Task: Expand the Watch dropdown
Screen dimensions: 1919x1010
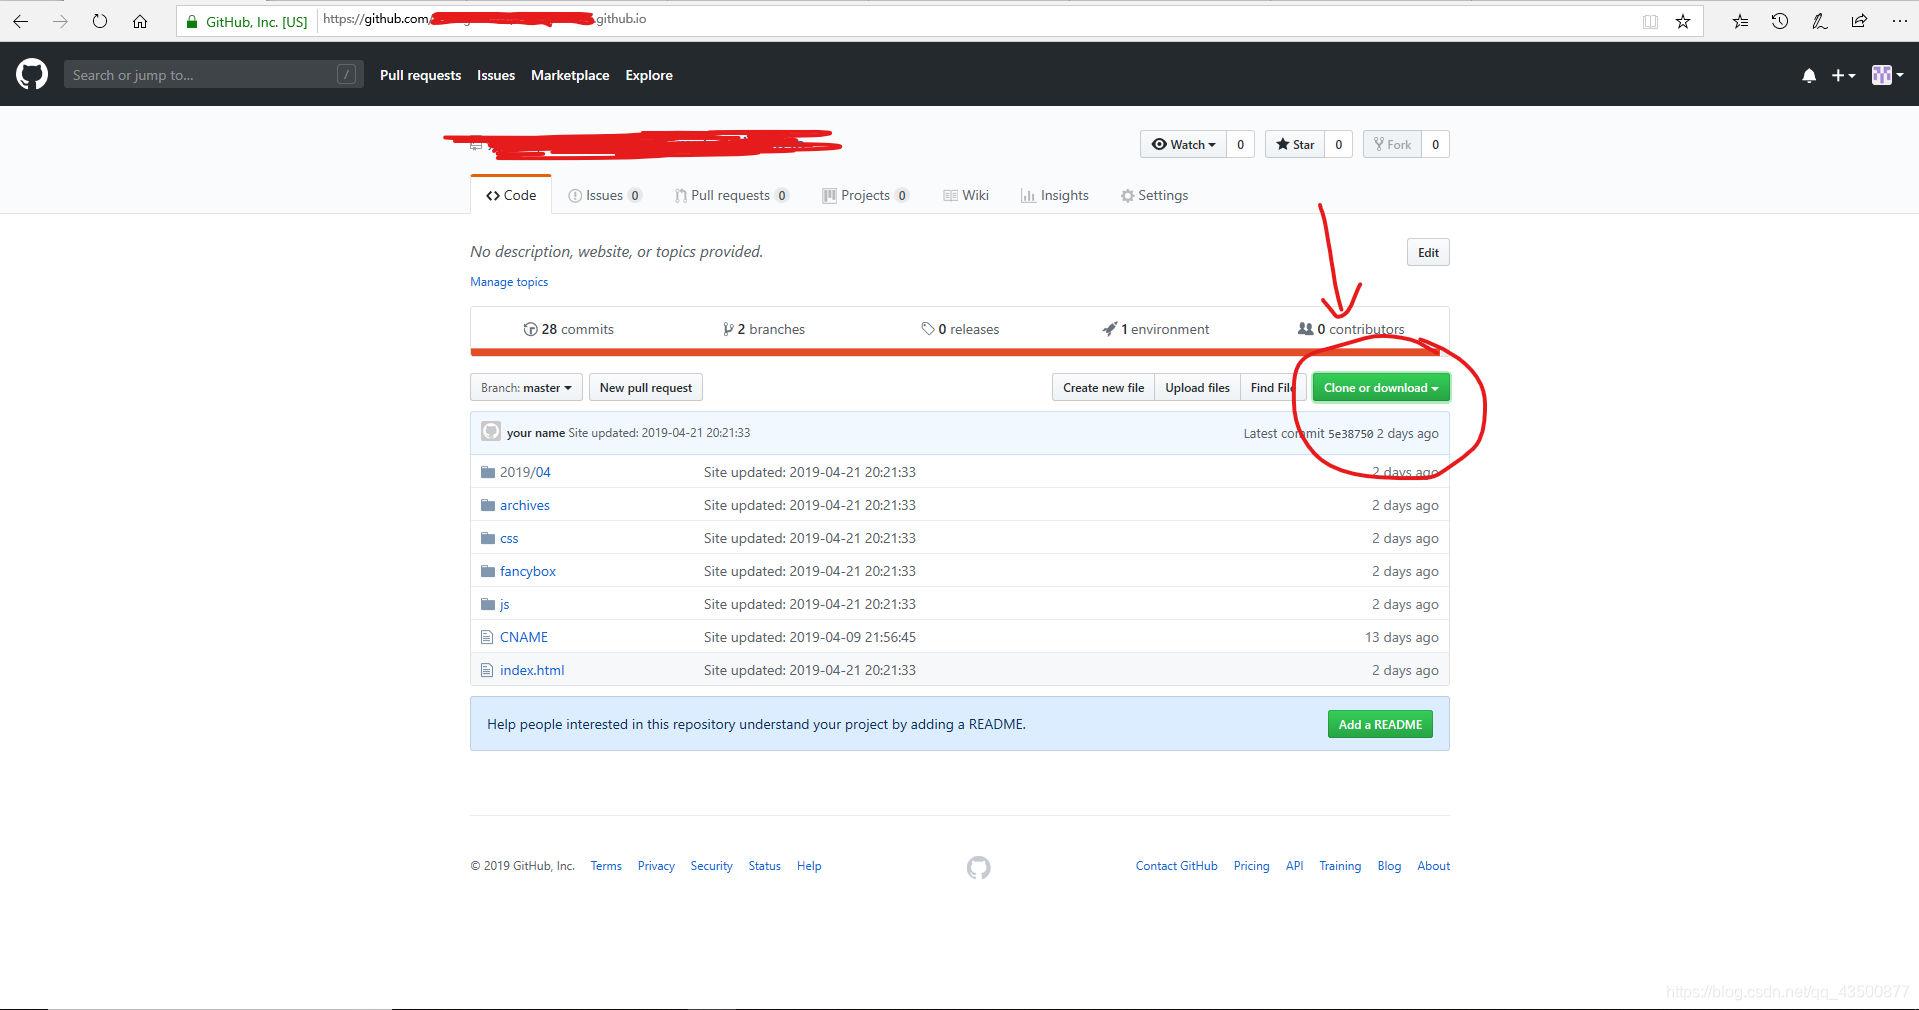Action: pyautogui.click(x=1183, y=144)
